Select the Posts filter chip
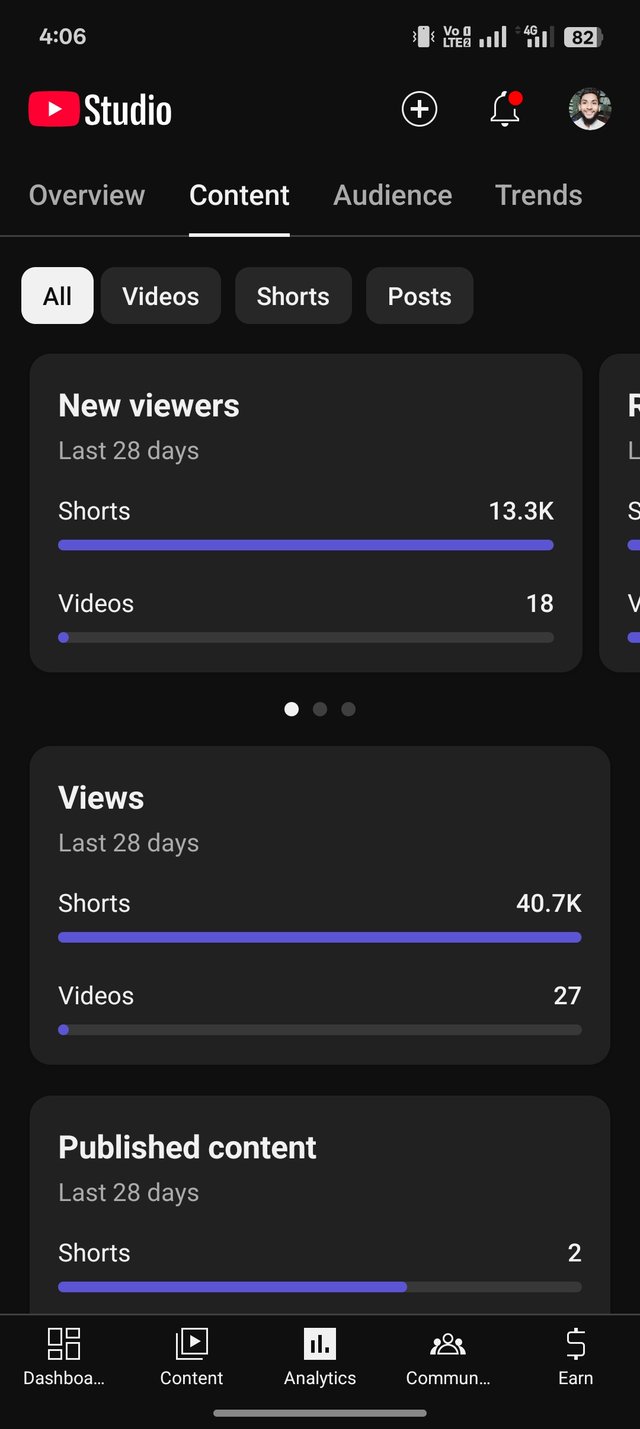The width and height of the screenshot is (640, 1429). tap(419, 296)
